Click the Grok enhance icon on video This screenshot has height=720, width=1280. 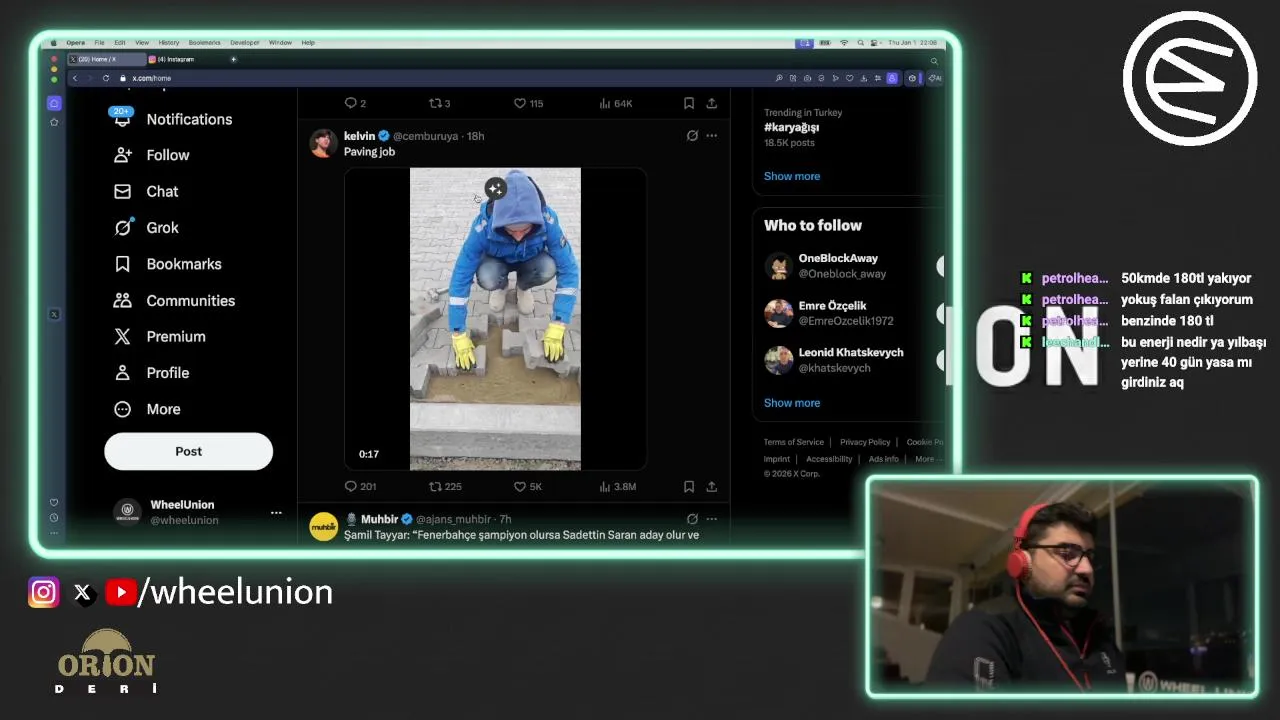click(495, 188)
